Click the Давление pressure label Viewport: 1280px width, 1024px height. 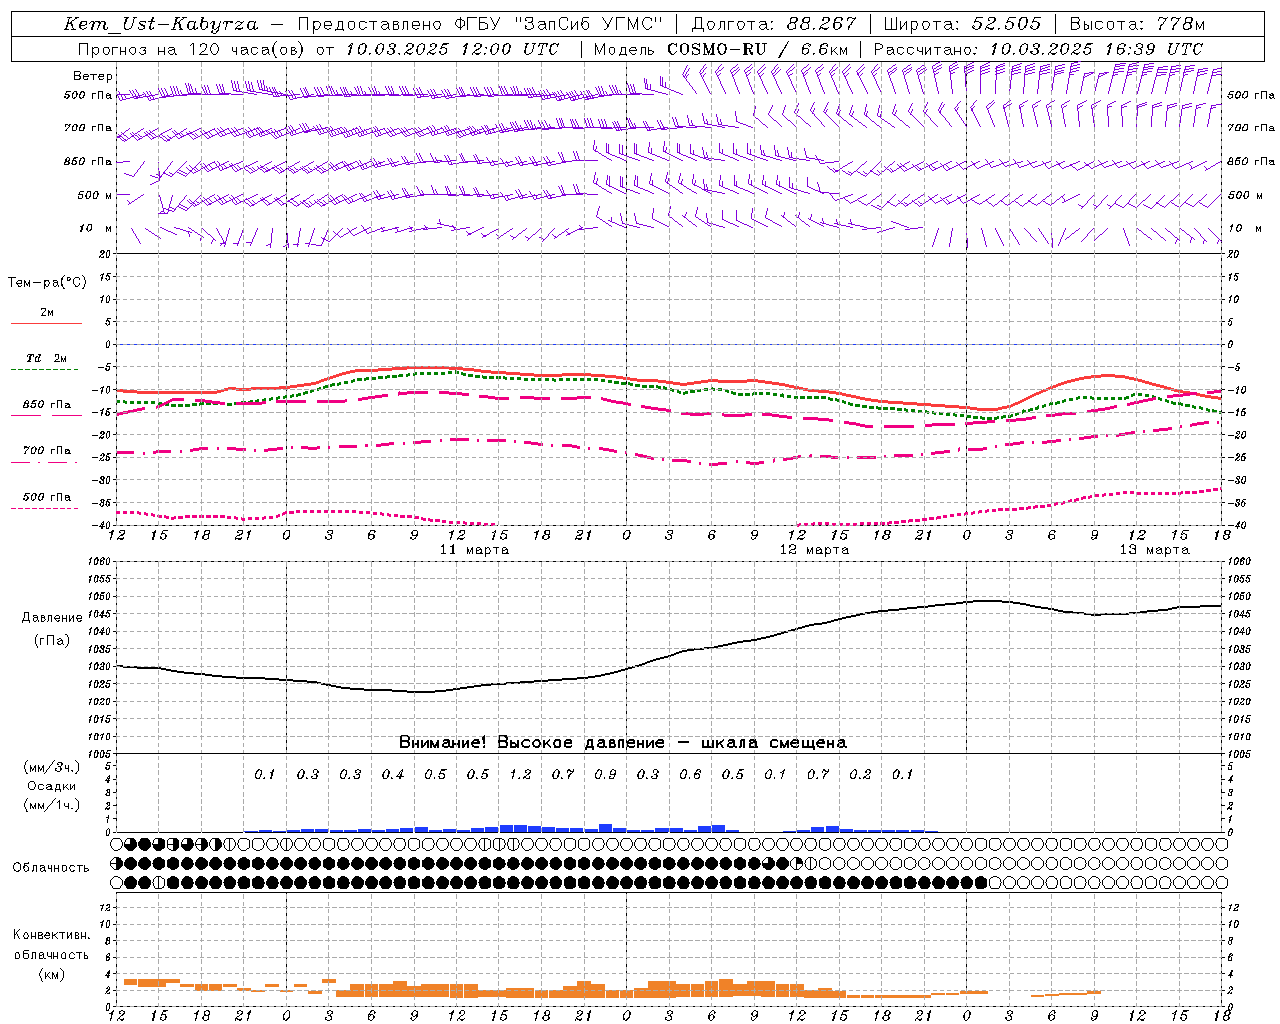[x=52, y=618]
